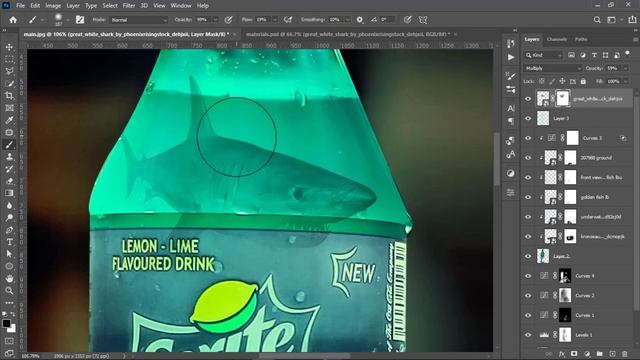The image size is (640, 360).
Task: Open the Window menu
Action: [x=181, y=5]
